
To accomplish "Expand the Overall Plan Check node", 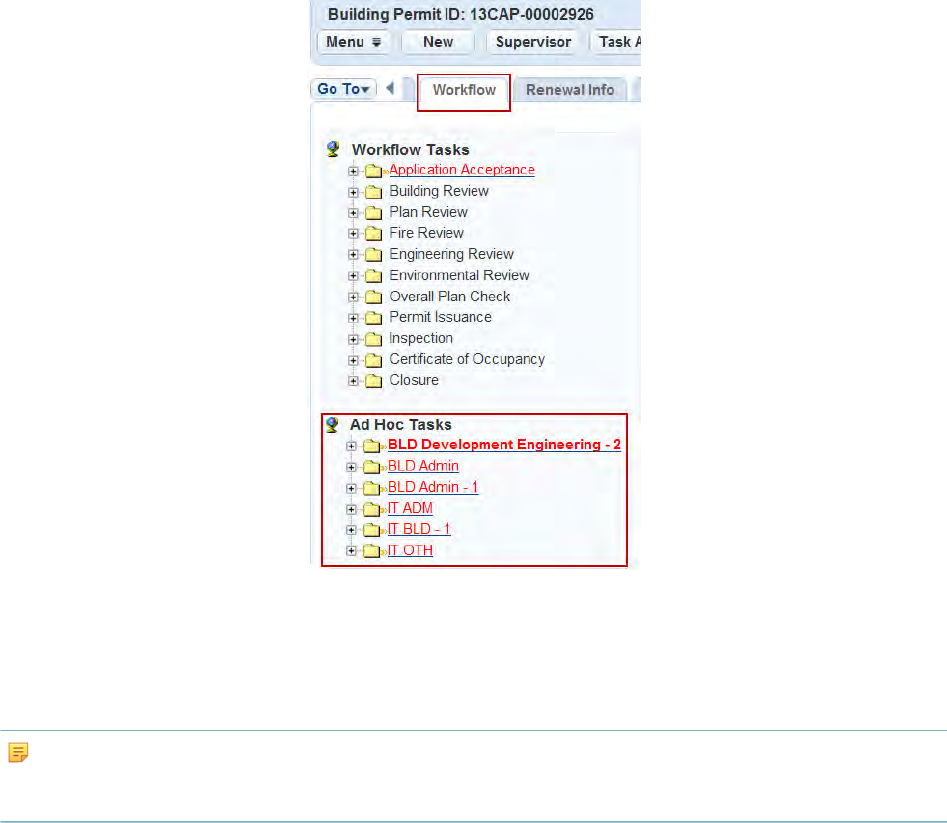I will [353, 297].
